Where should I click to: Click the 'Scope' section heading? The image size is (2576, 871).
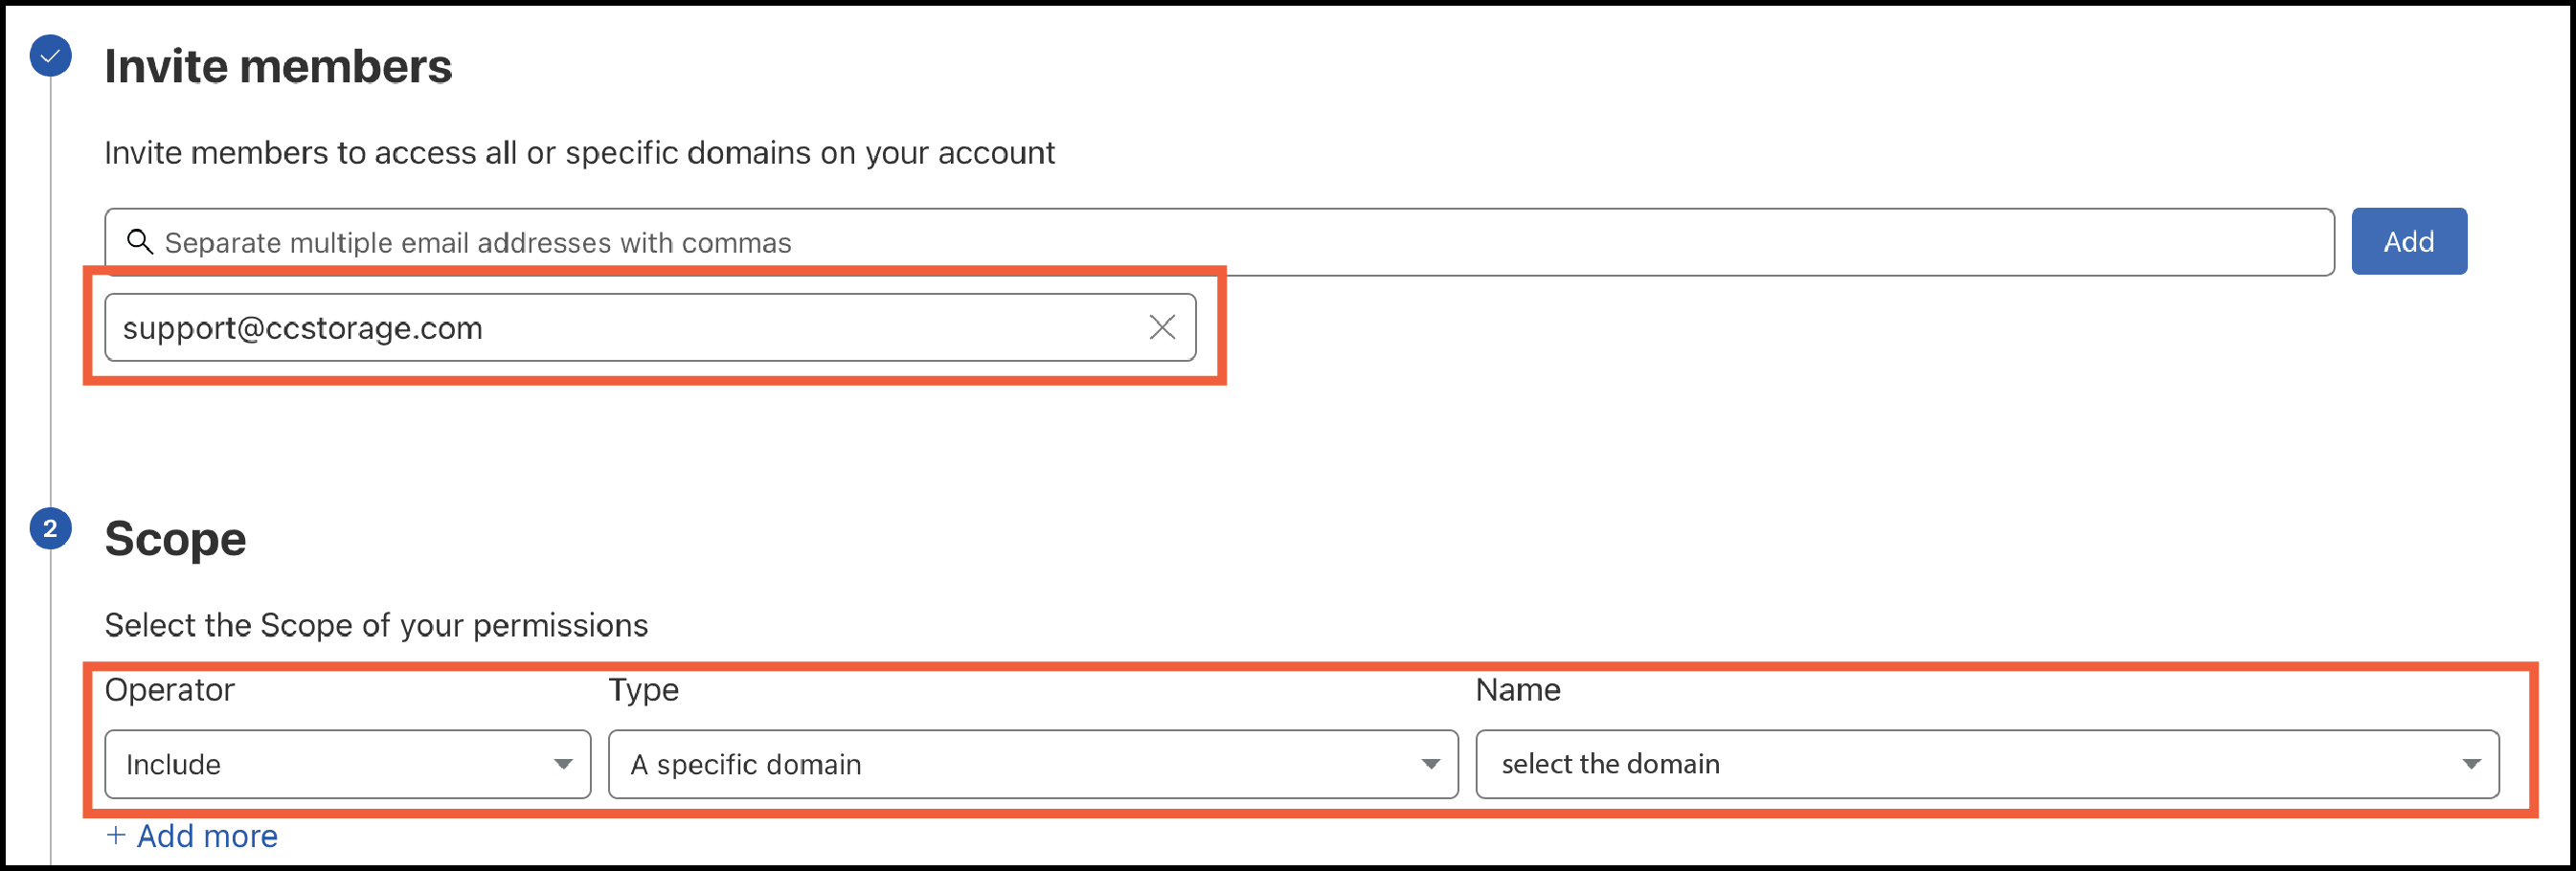click(175, 539)
